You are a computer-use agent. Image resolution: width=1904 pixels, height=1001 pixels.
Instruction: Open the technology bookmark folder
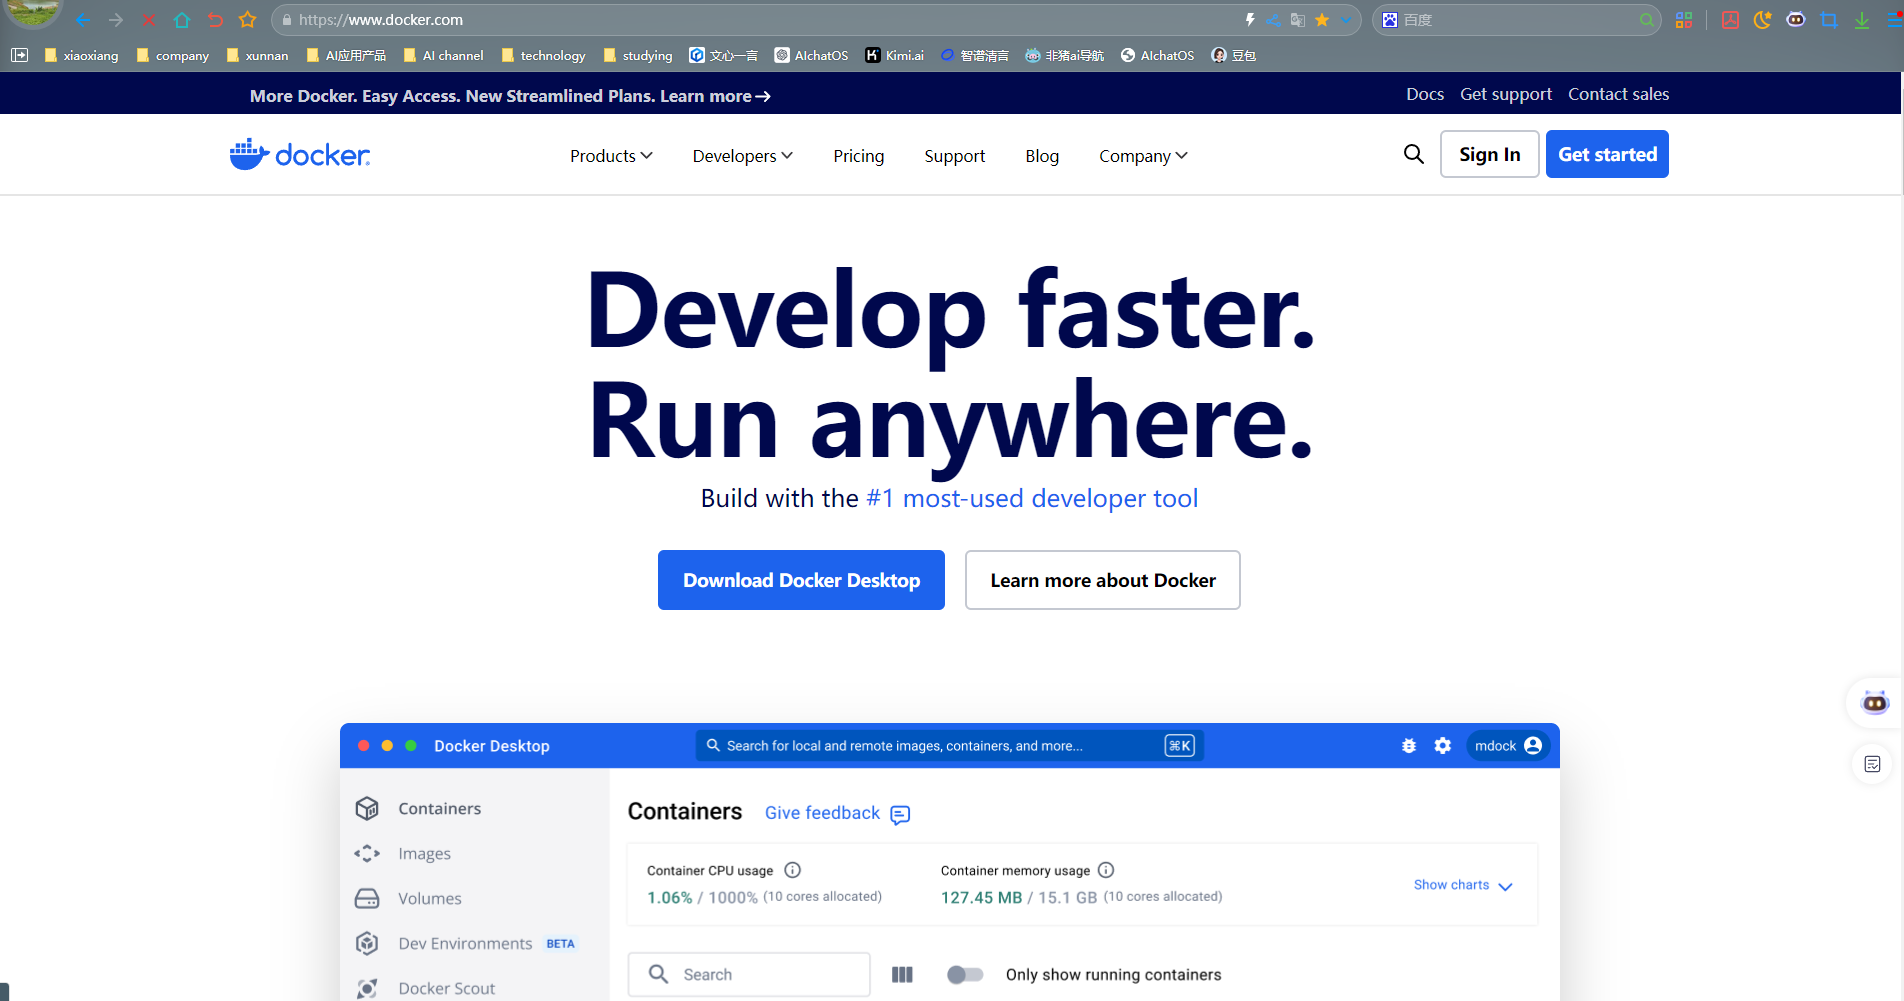coord(543,55)
